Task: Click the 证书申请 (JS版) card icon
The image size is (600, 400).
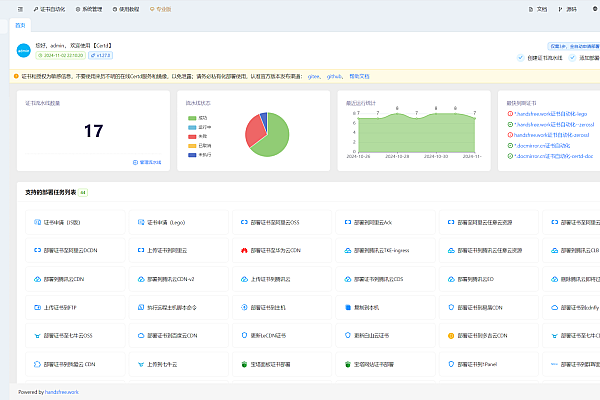Action: pyautogui.click(x=37, y=222)
